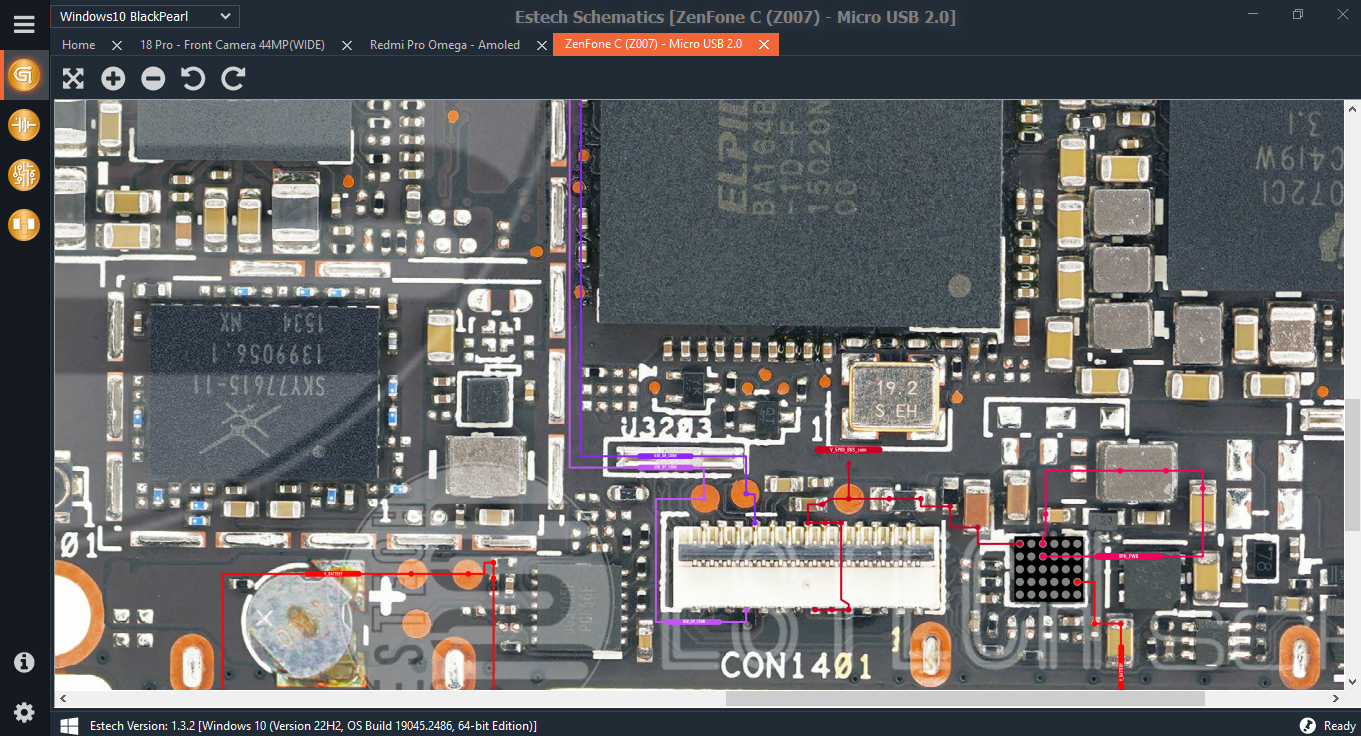Click the Ready status icon
Screen dimensions: 1361x736
coord(1307,725)
